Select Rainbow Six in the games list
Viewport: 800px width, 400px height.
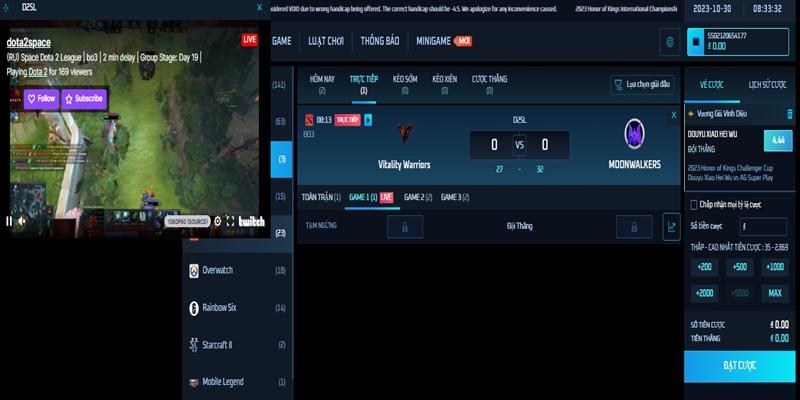point(238,308)
